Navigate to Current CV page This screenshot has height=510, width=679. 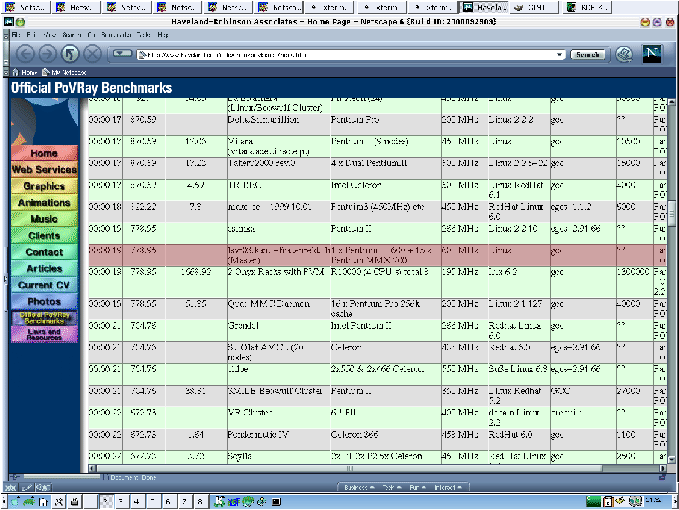pyautogui.click(x=43, y=285)
